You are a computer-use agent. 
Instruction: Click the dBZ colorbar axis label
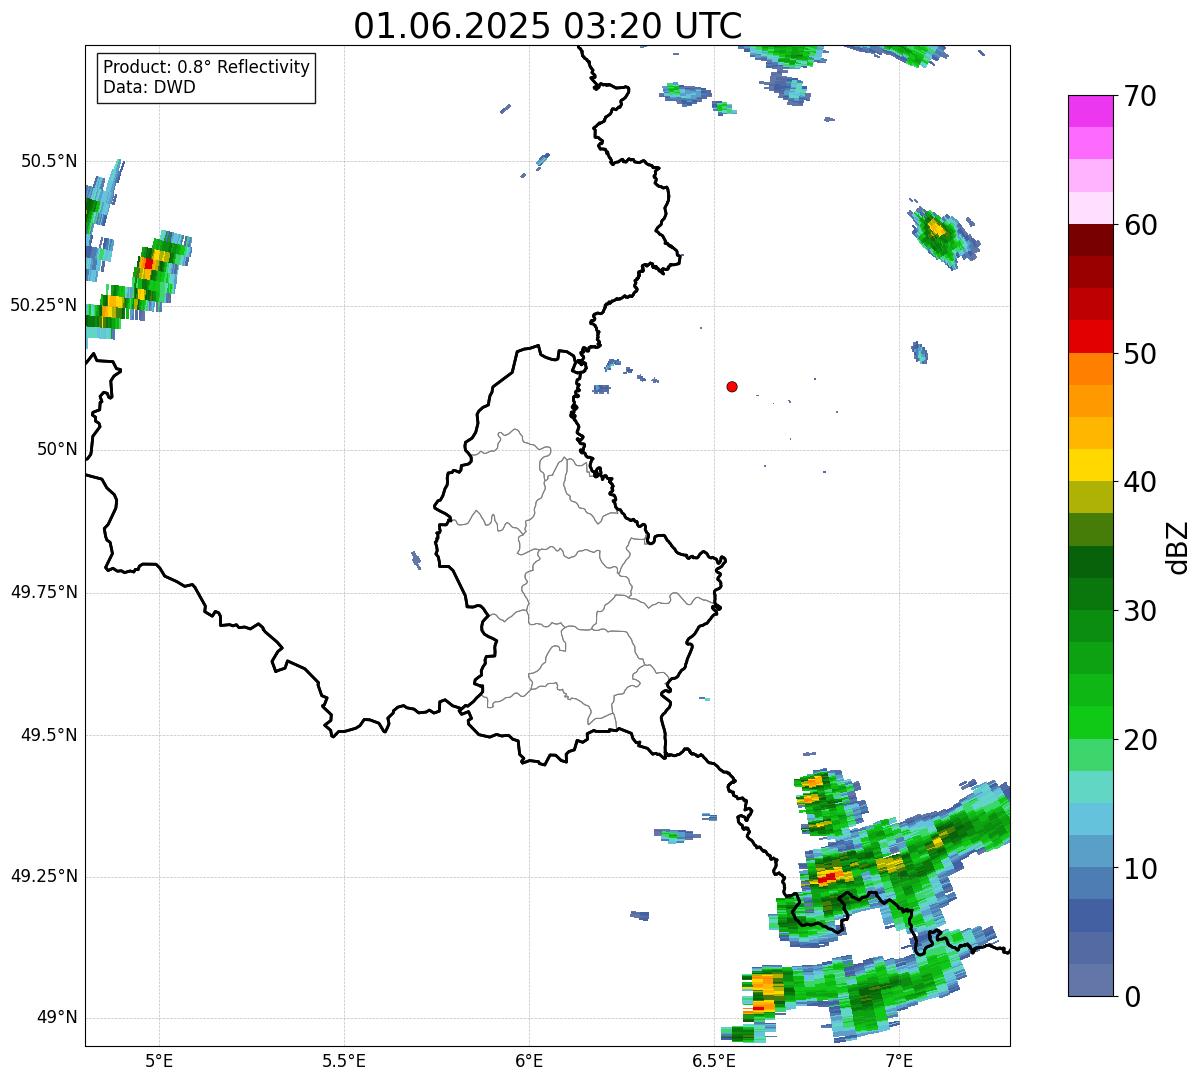[1178, 547]
